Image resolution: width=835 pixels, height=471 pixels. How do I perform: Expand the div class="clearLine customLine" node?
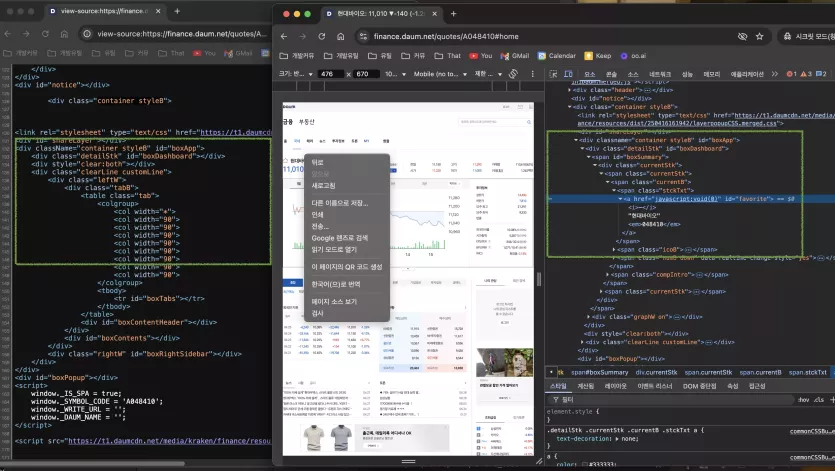point(582,342)
